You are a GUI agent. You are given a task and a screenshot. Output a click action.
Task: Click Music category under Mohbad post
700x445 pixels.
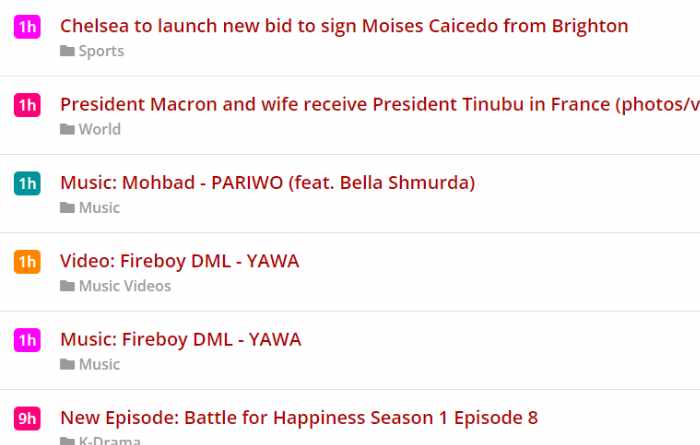point(99,208)
